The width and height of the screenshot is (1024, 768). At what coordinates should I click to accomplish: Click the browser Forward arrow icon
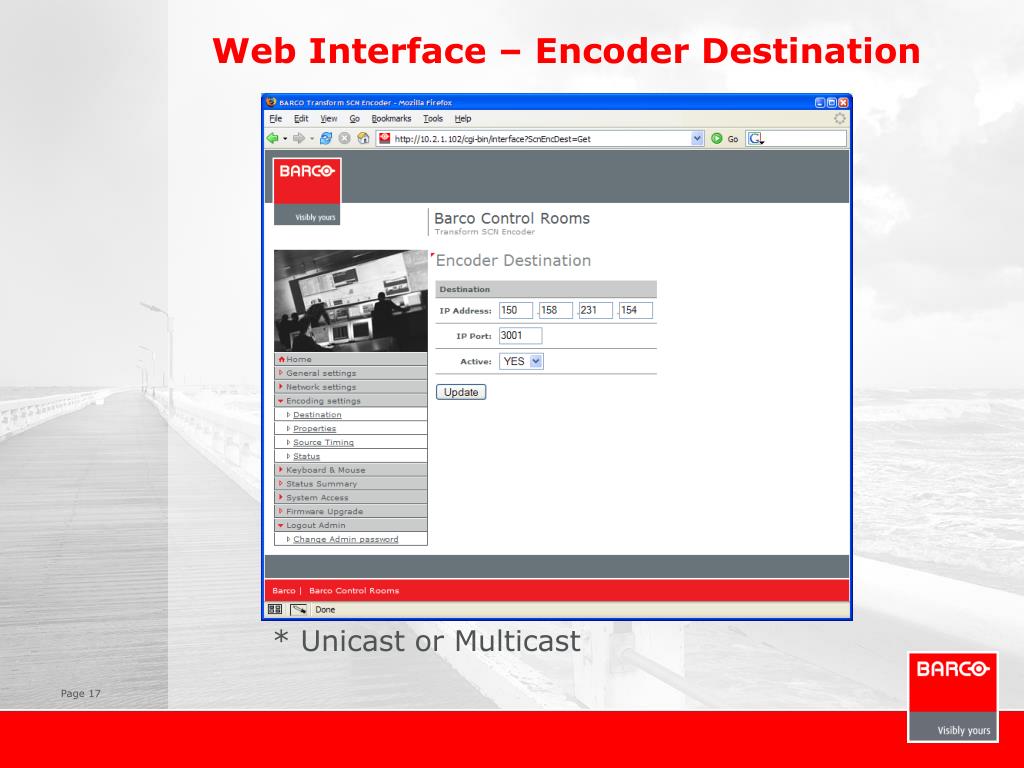[x=299, y=138]
